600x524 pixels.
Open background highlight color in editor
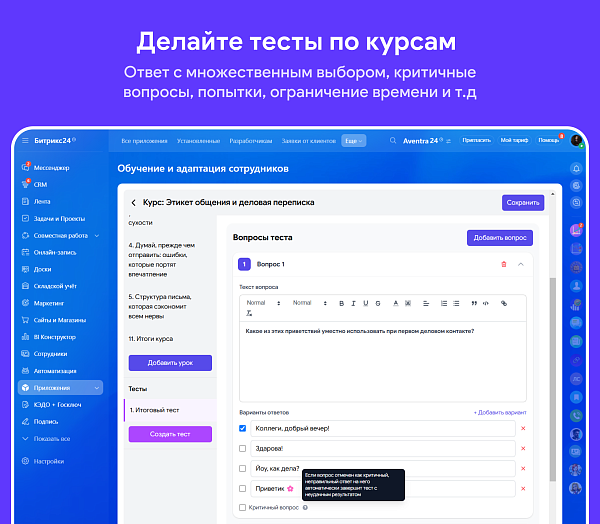[408, 303]
